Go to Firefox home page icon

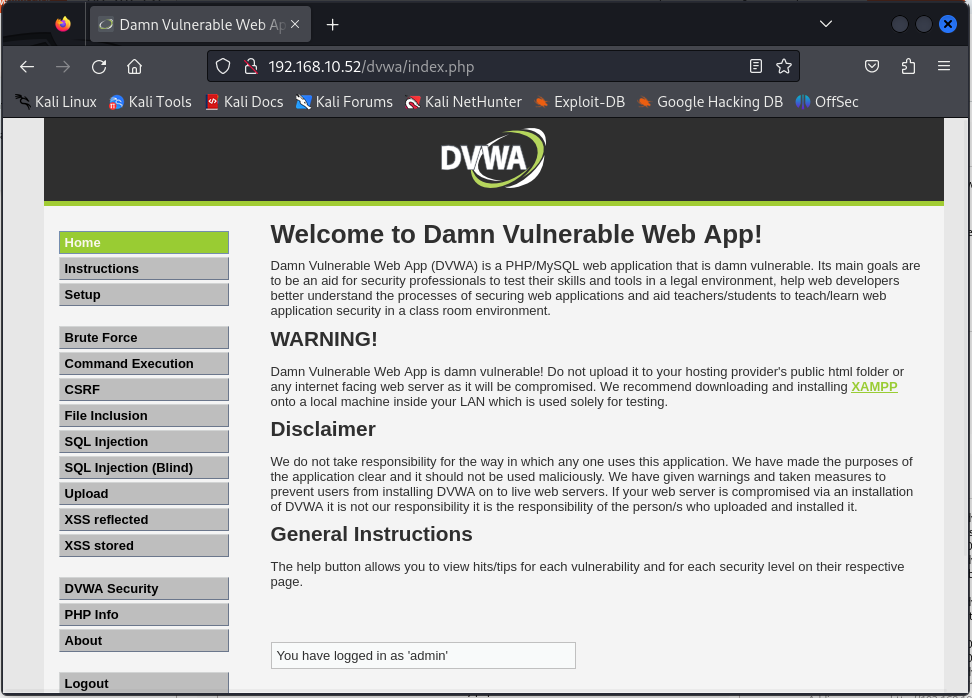point(135,66)
